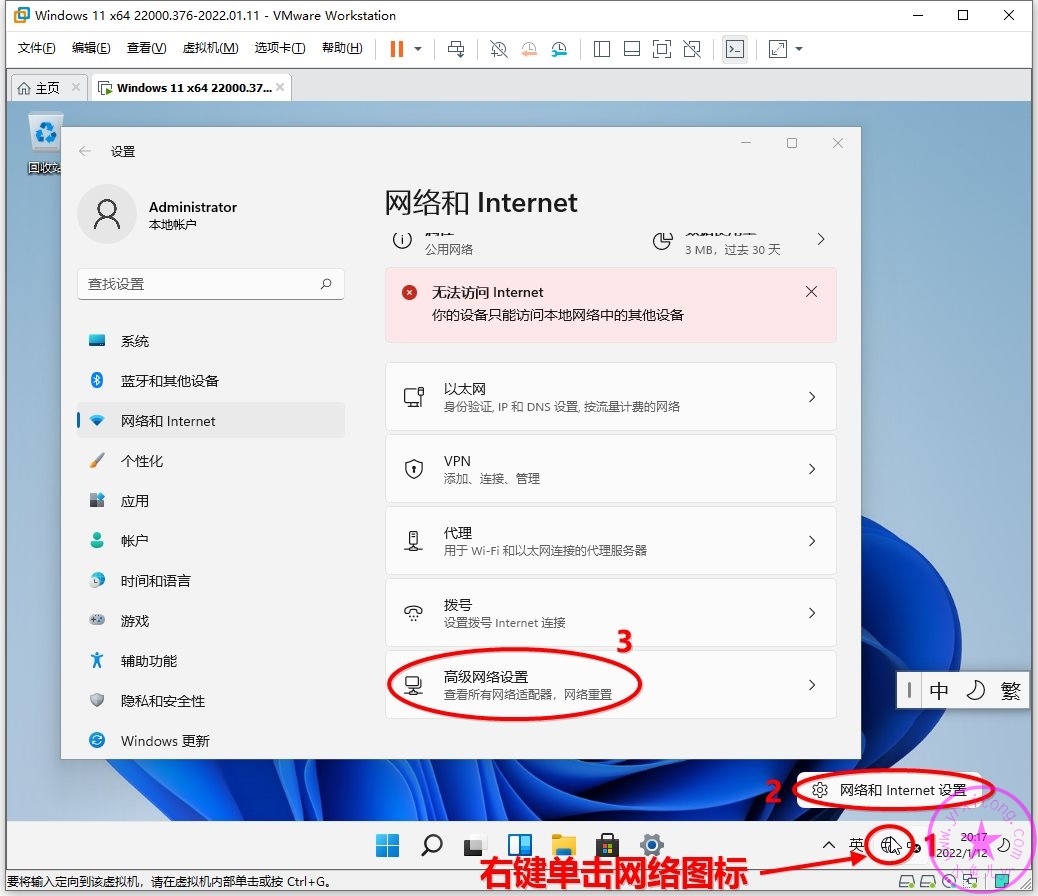Show or hide the VMware library sidebar
The image size is (1038, 896).
602,48
